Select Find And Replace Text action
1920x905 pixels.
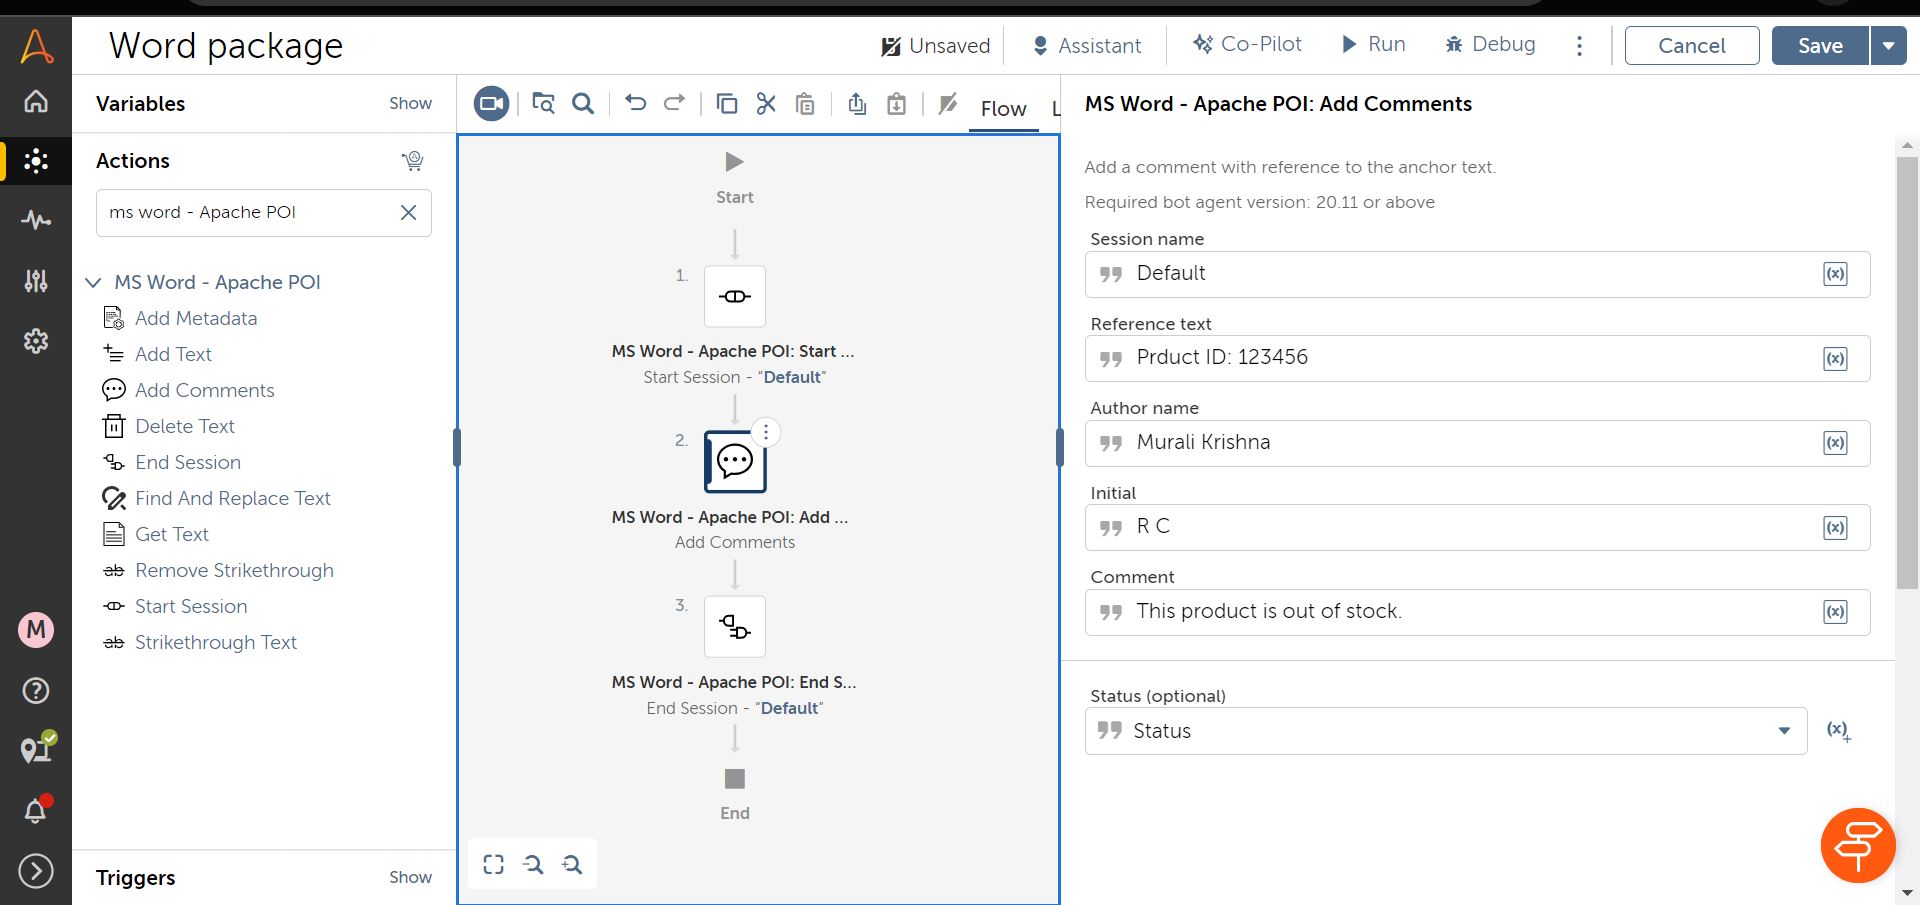232,498
